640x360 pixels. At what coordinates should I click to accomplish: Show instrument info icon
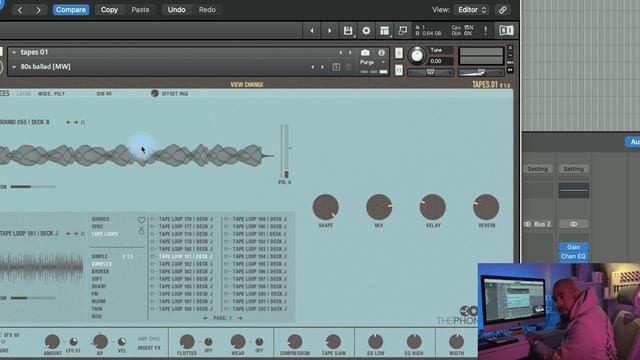[381, 53]
